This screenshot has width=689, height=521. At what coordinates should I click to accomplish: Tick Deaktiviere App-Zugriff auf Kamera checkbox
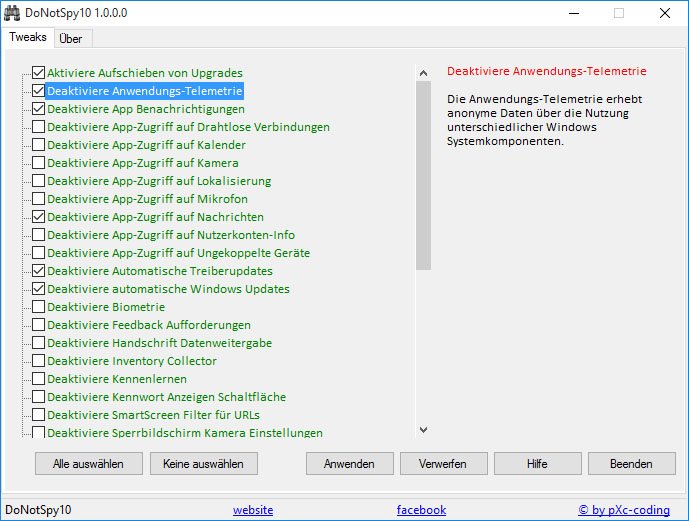(39, 163)
